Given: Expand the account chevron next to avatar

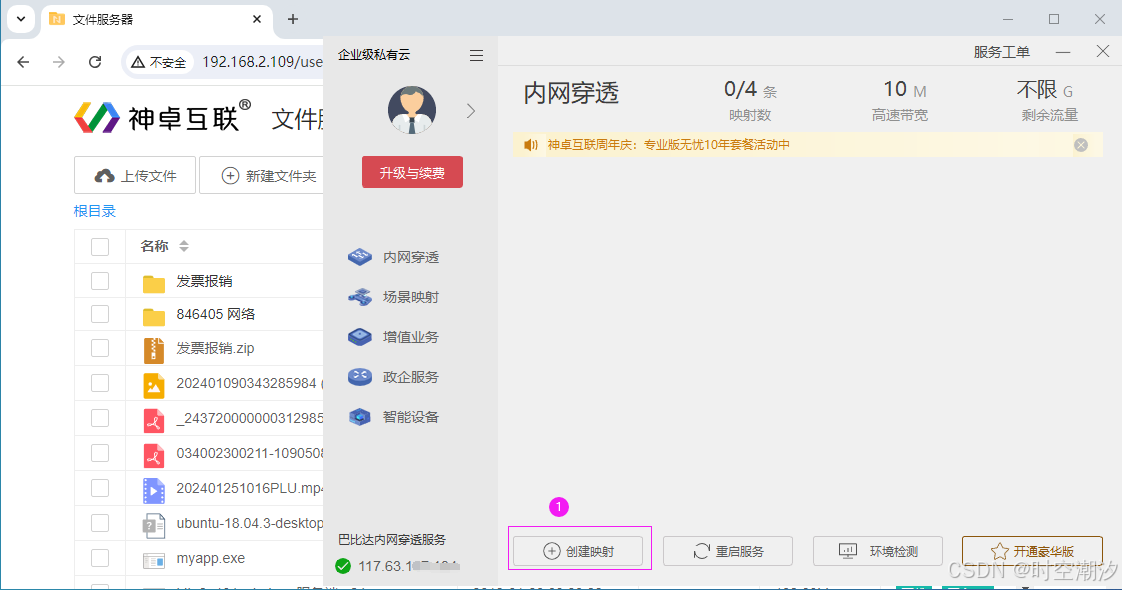Looking at the screenshot, I should (x=471, y=111).
